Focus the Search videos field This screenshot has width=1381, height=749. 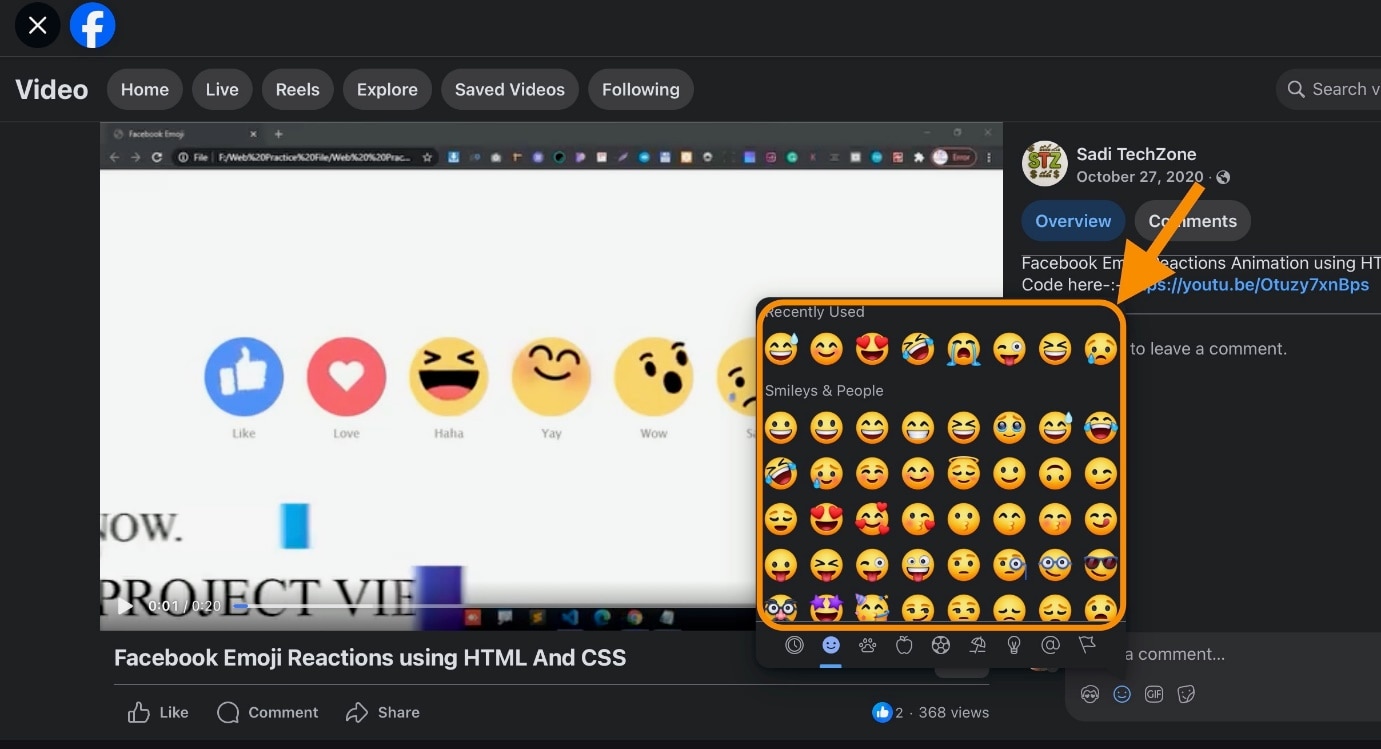tap(1329, 89)
